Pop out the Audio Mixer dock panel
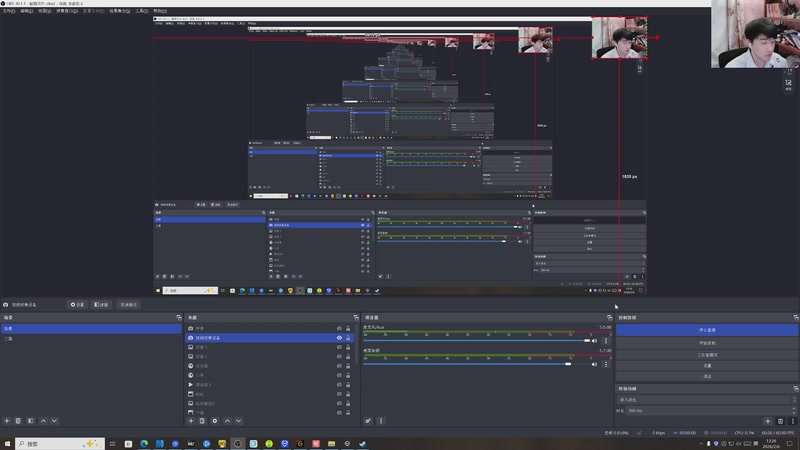This screenshot has width=800, height=450. point(610,317)
